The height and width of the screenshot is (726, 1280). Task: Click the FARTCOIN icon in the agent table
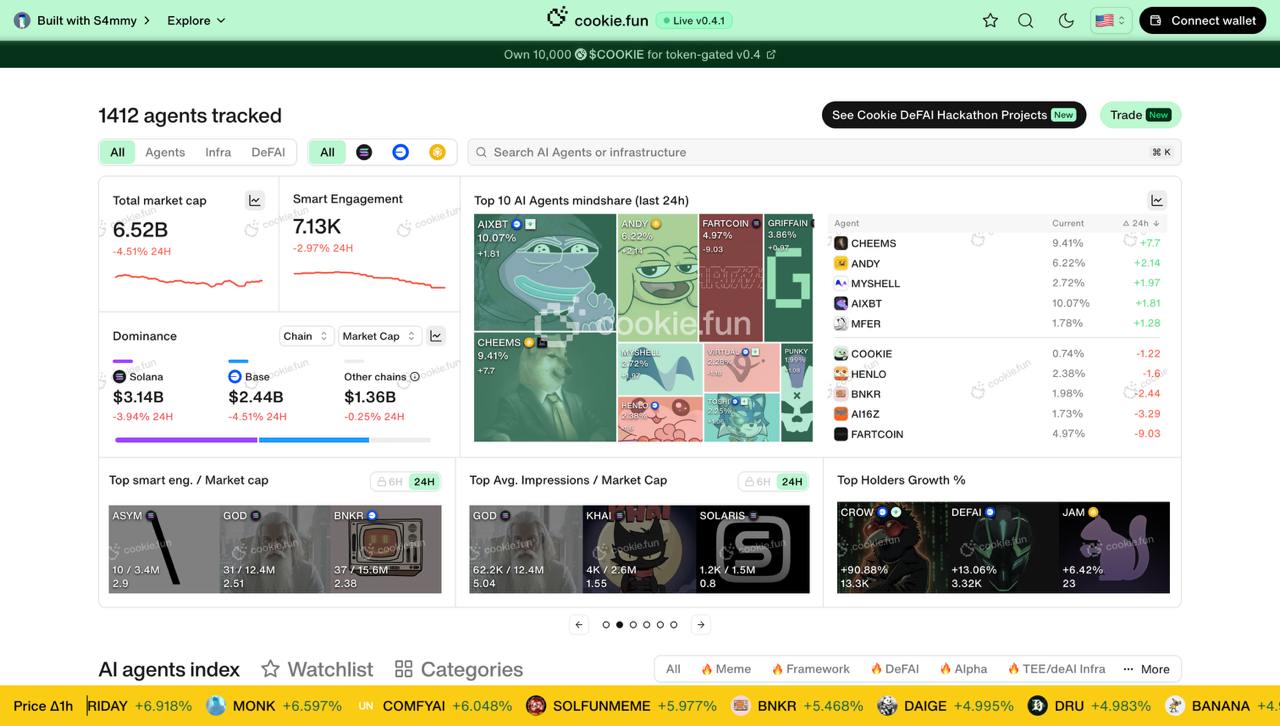841,434
